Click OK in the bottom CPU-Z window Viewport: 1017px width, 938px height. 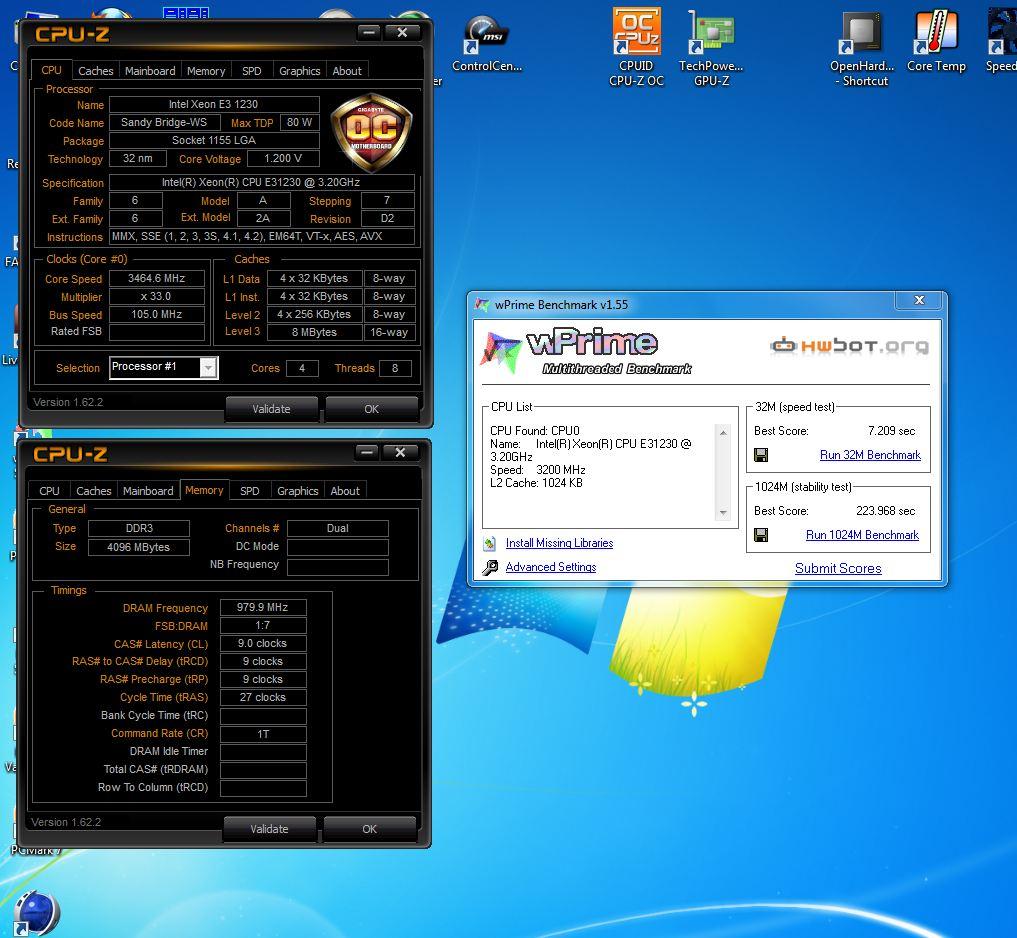pyautogui.click(x=370, y=829)
